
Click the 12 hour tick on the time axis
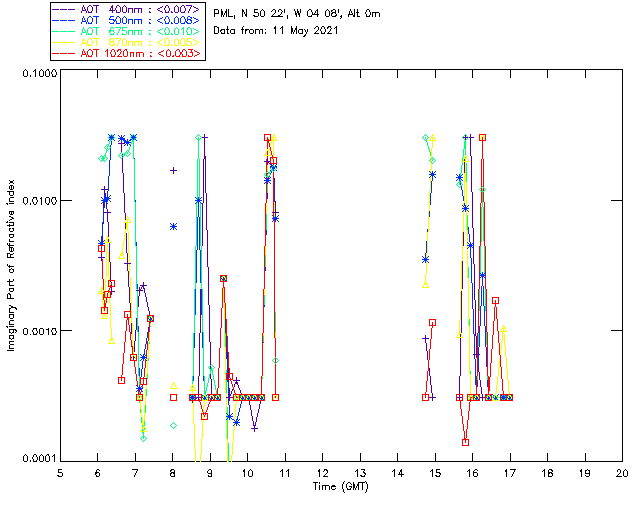click(322, 473)
